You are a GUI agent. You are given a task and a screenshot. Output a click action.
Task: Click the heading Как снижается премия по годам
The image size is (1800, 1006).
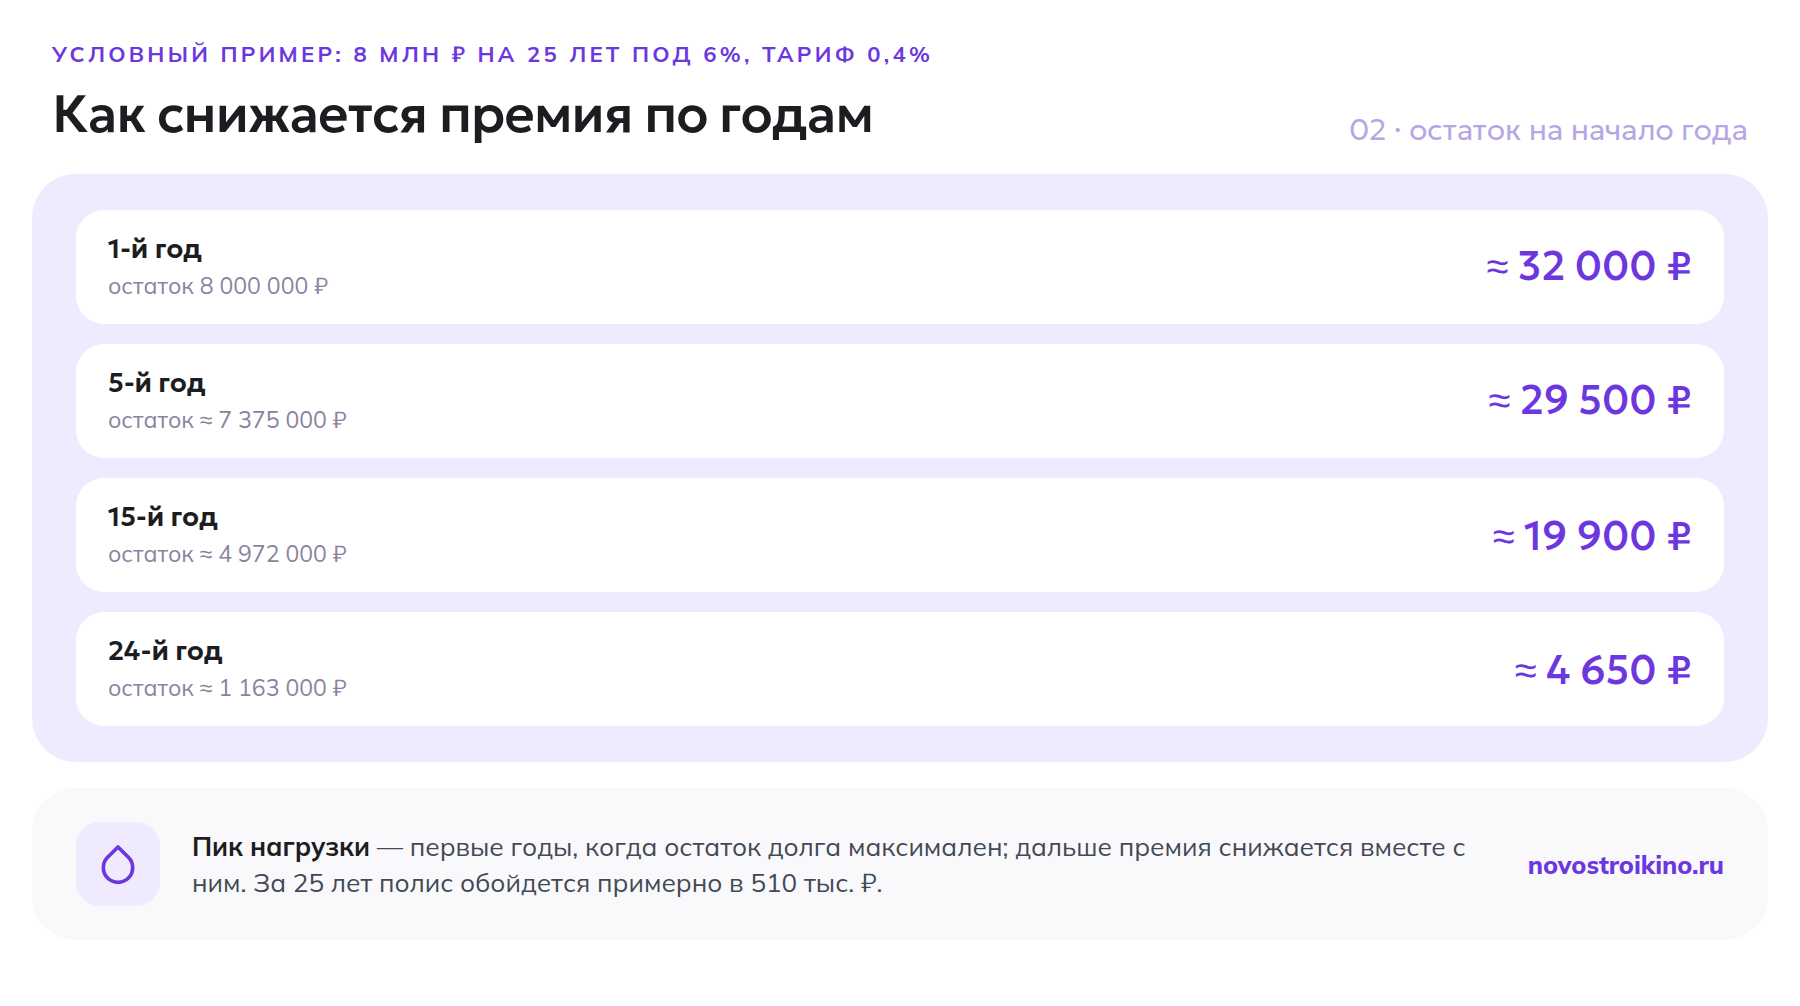[463, 116]
